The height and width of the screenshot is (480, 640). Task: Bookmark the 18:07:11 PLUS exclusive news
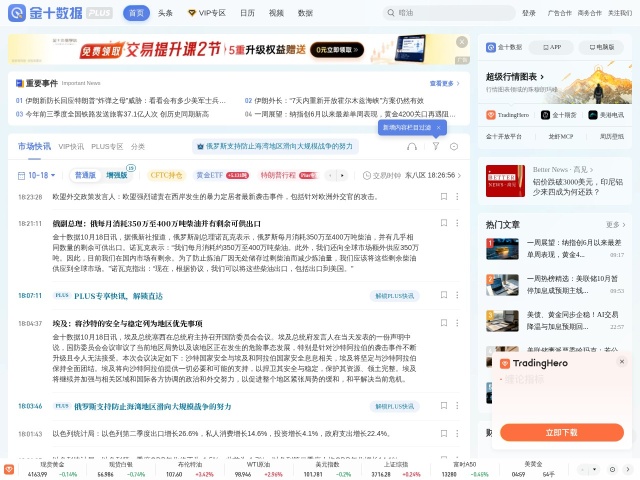coord(444,295)
